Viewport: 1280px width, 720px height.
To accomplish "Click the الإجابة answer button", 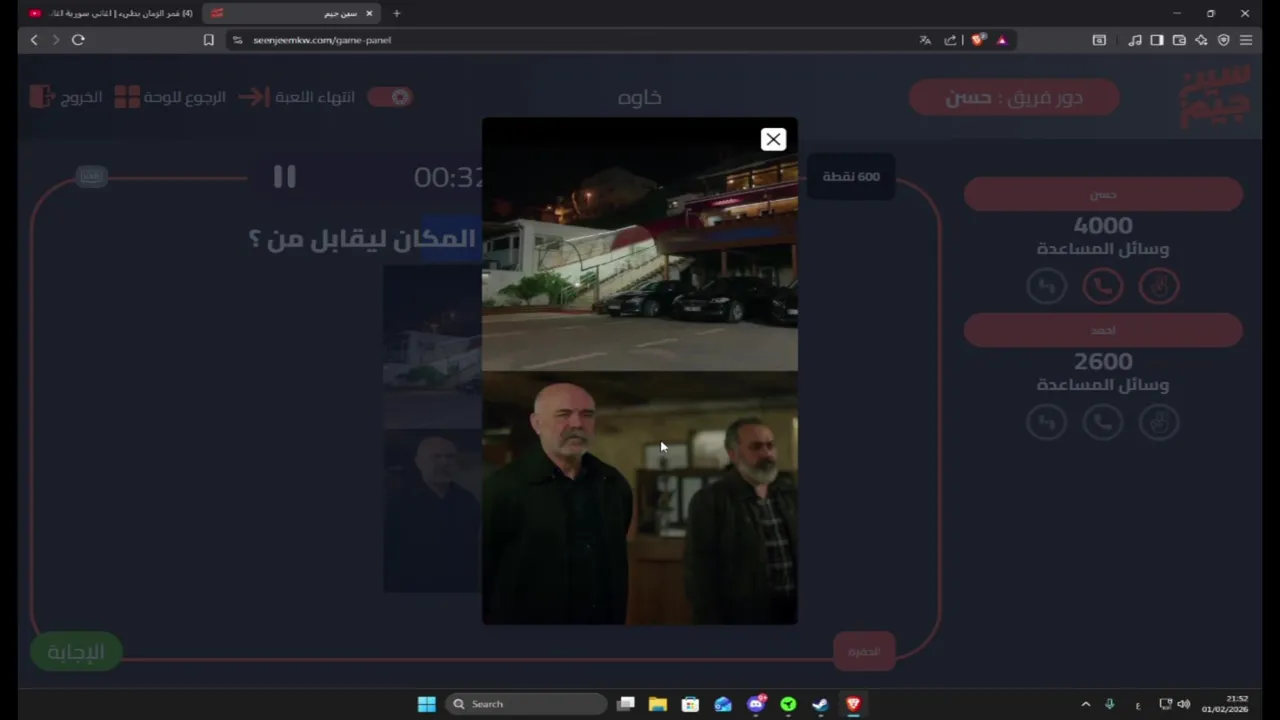I will pos(76,652).
